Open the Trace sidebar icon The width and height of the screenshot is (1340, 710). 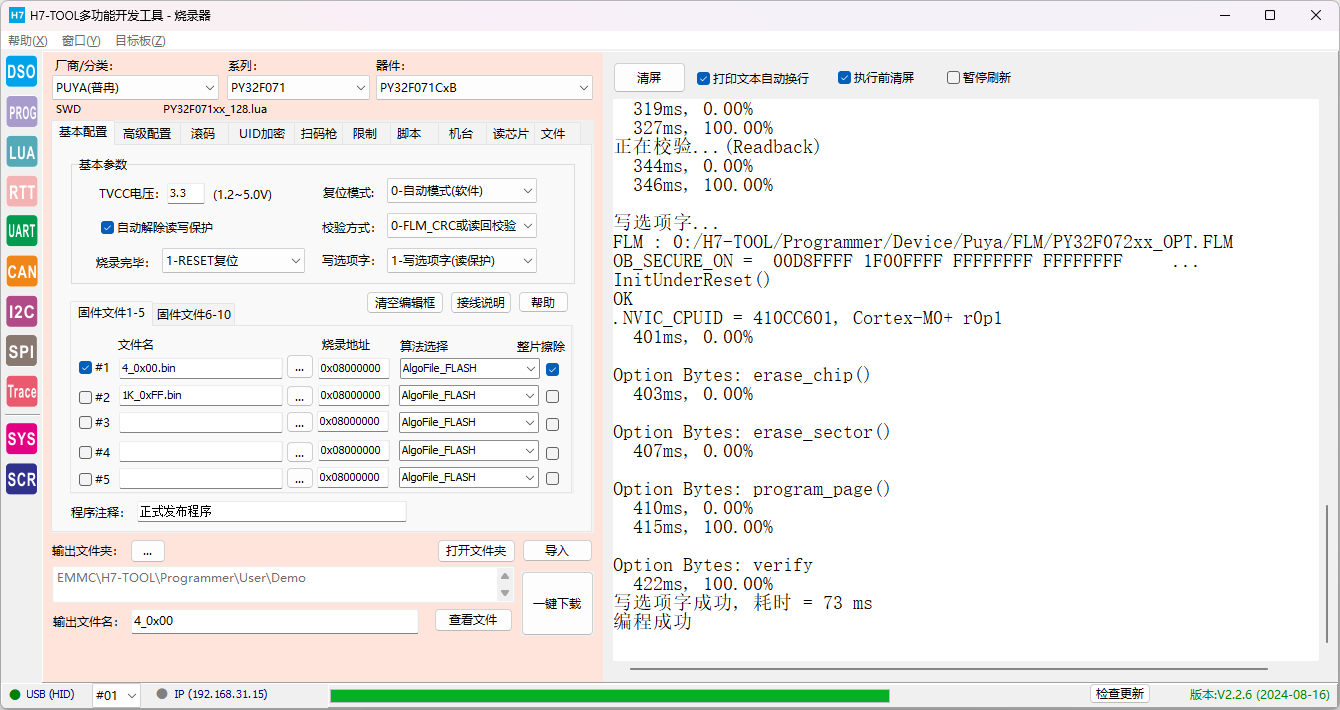(21, 391)
